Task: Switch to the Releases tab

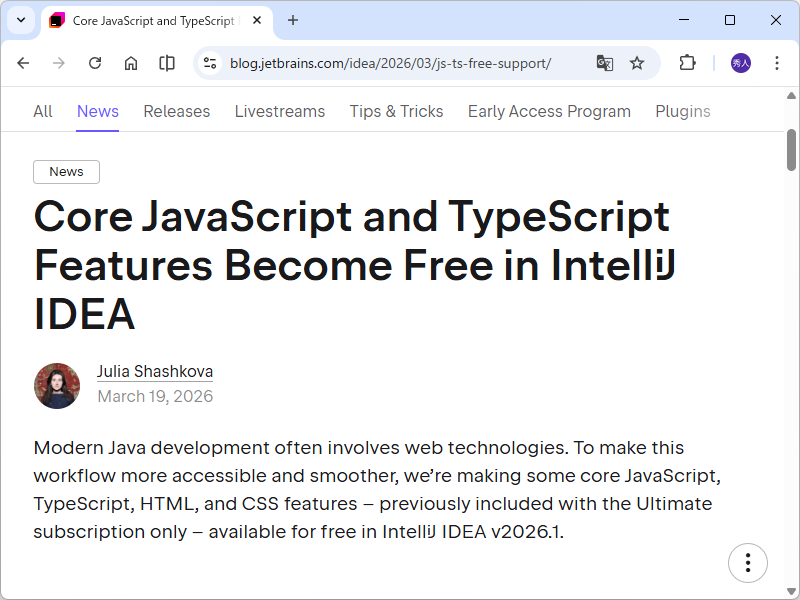Action: pos(176,111)
